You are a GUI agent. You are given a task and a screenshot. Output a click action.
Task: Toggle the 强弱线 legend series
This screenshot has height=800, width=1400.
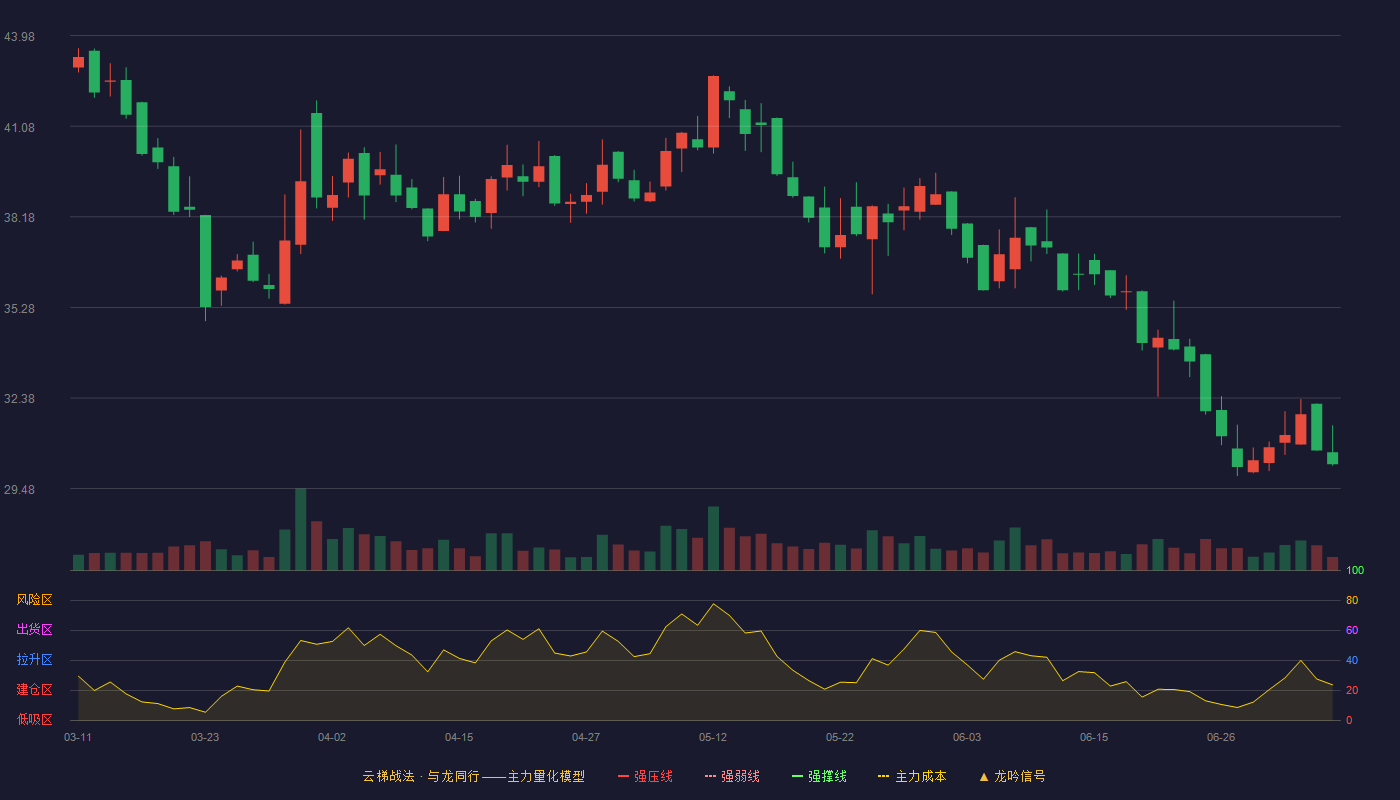(732, 776)
